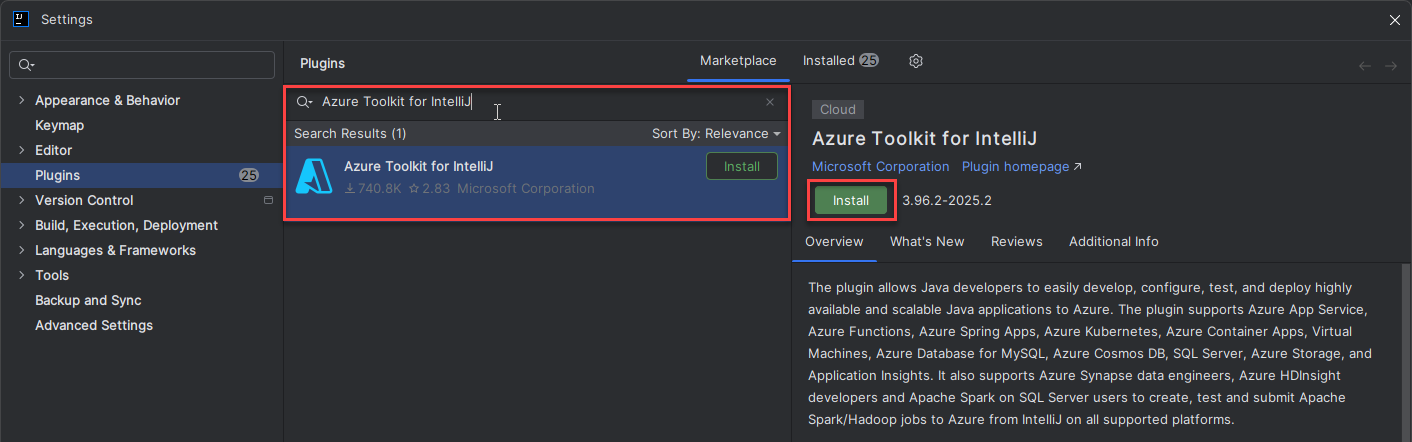Image resolution: width=1412 pixels, height=442 pixels.
Task: Select Keymap in settings tree
Action: pyautogui.click(x=59, y=125)
